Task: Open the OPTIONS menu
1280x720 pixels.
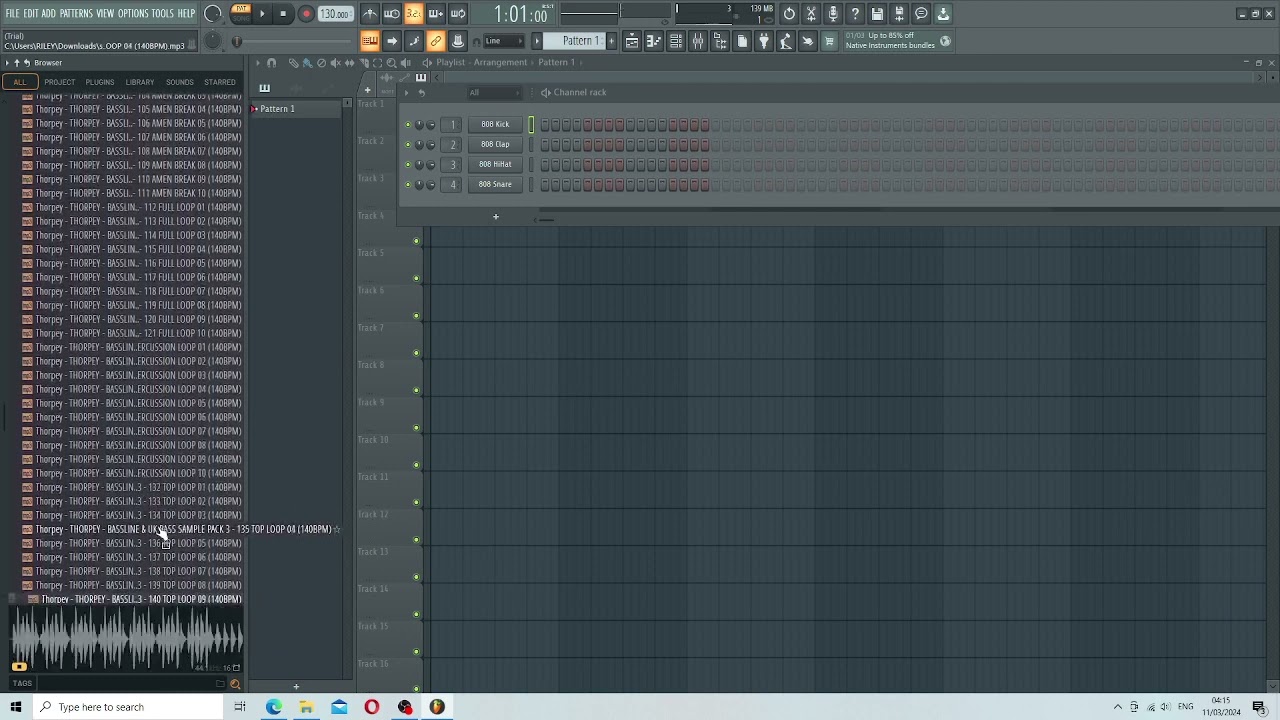Action: (x=133, y=14)
